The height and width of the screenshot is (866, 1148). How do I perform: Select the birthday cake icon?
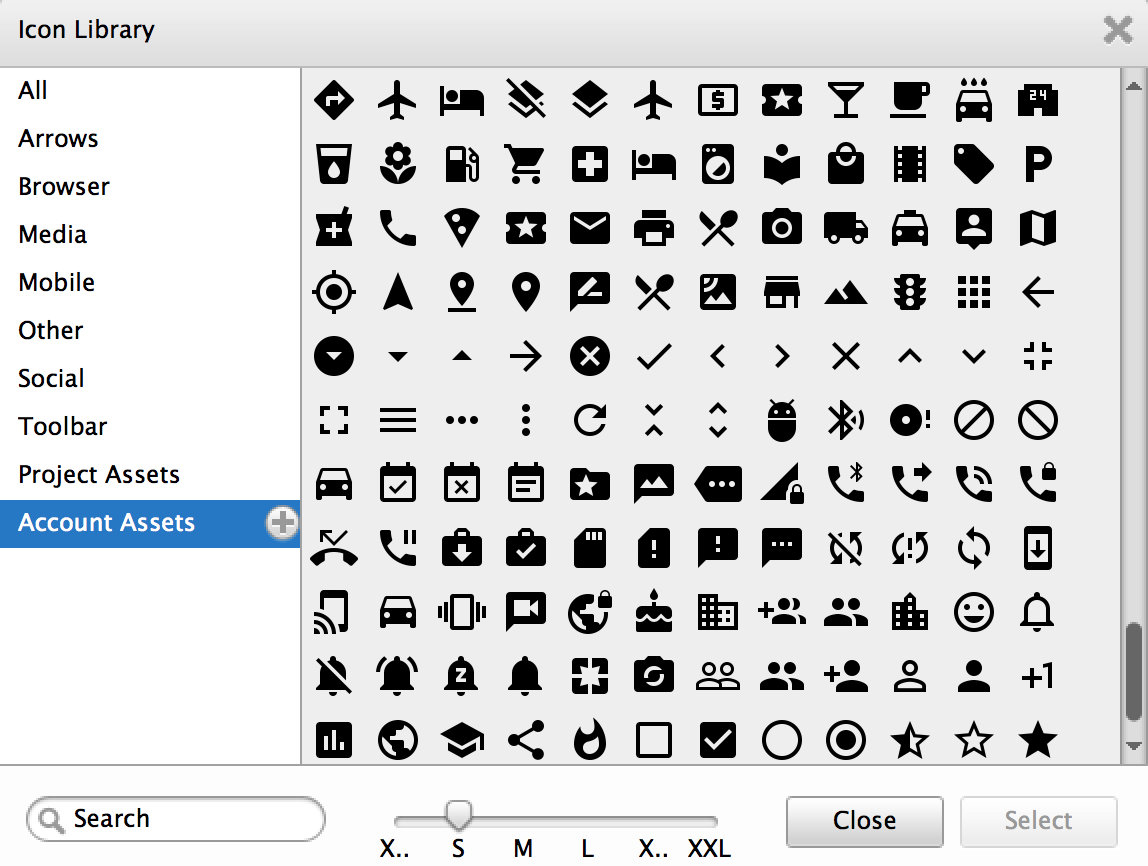pos(653,612)
